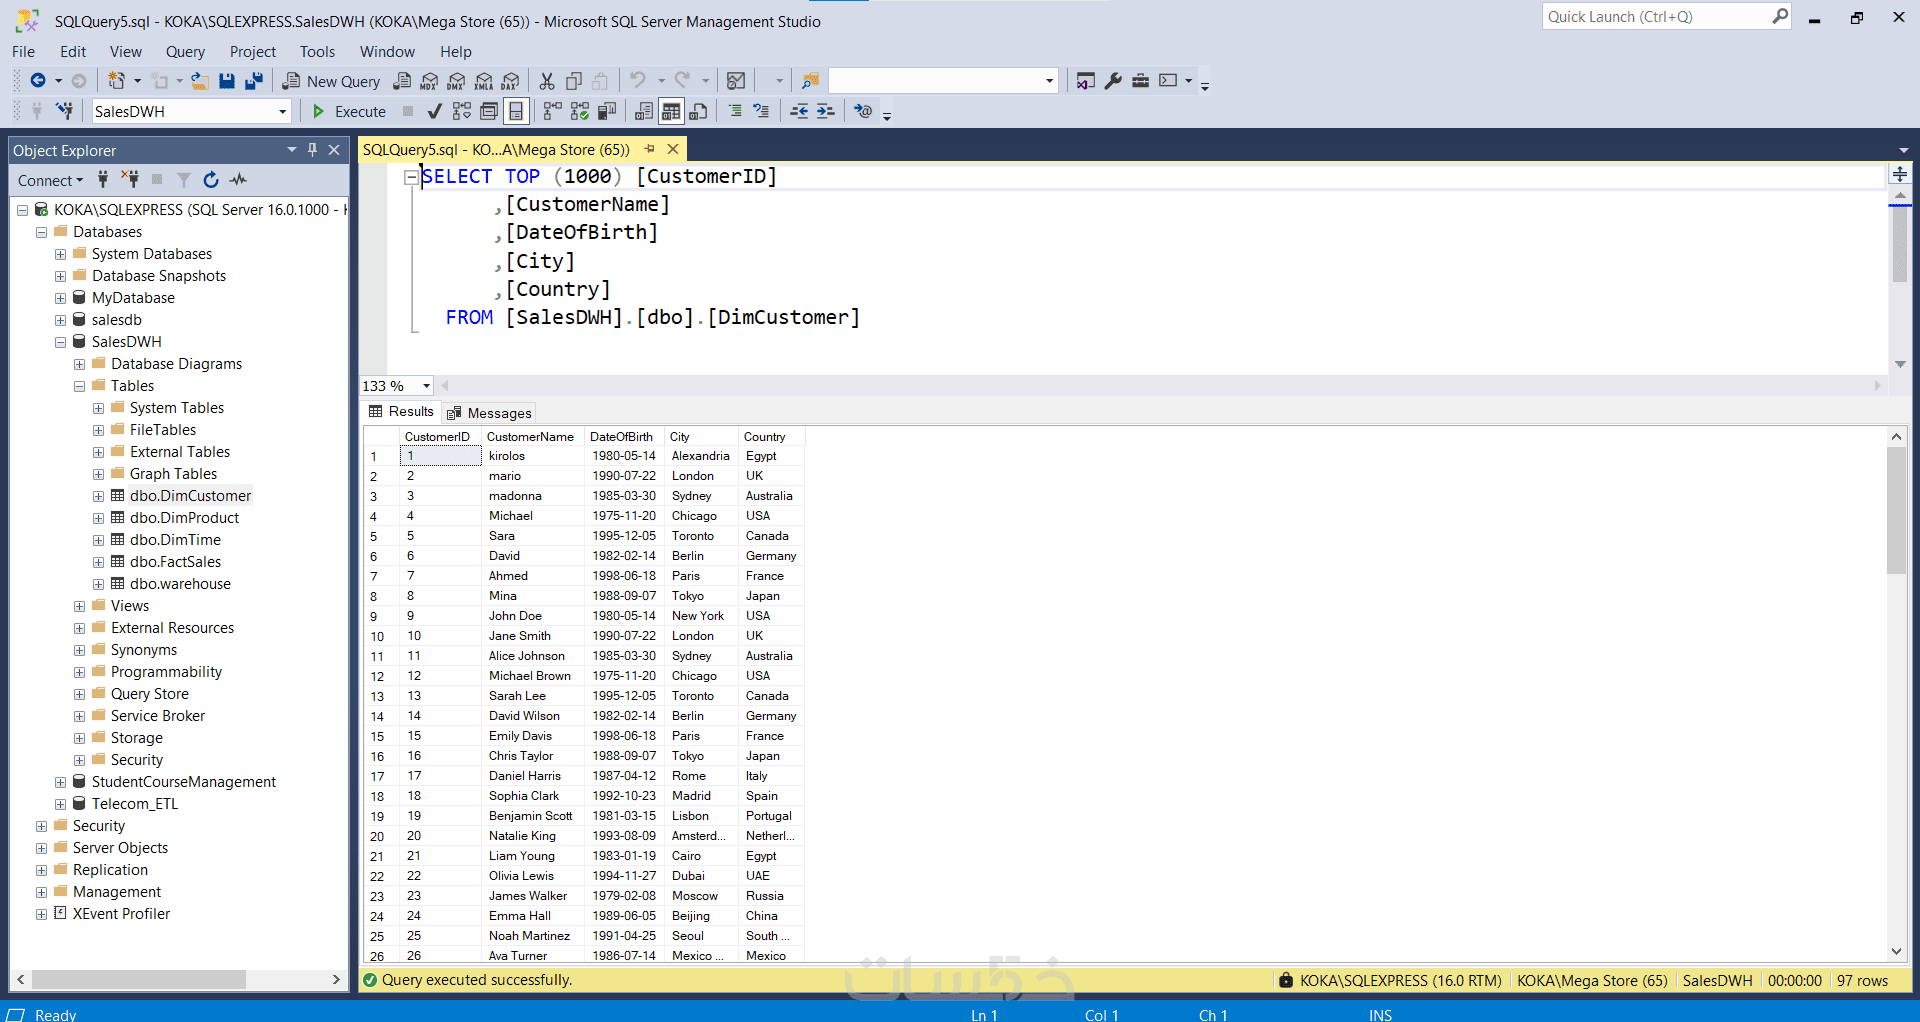Decrease indent of selected lines
1920x1022 pixels.
(x=799, y=111)
